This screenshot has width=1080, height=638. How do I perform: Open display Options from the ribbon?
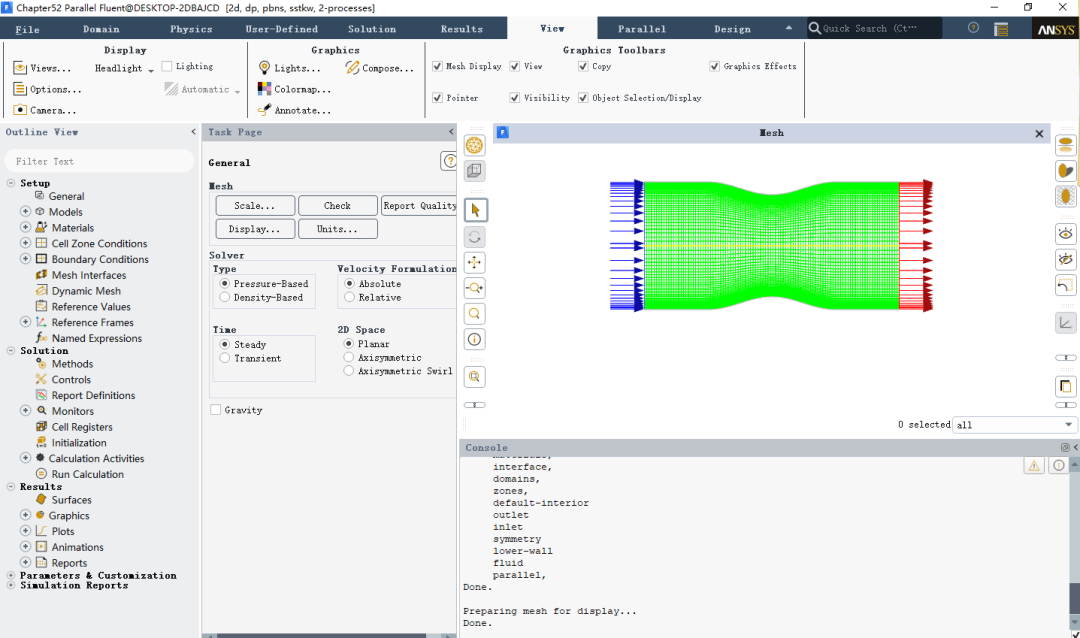48,89
